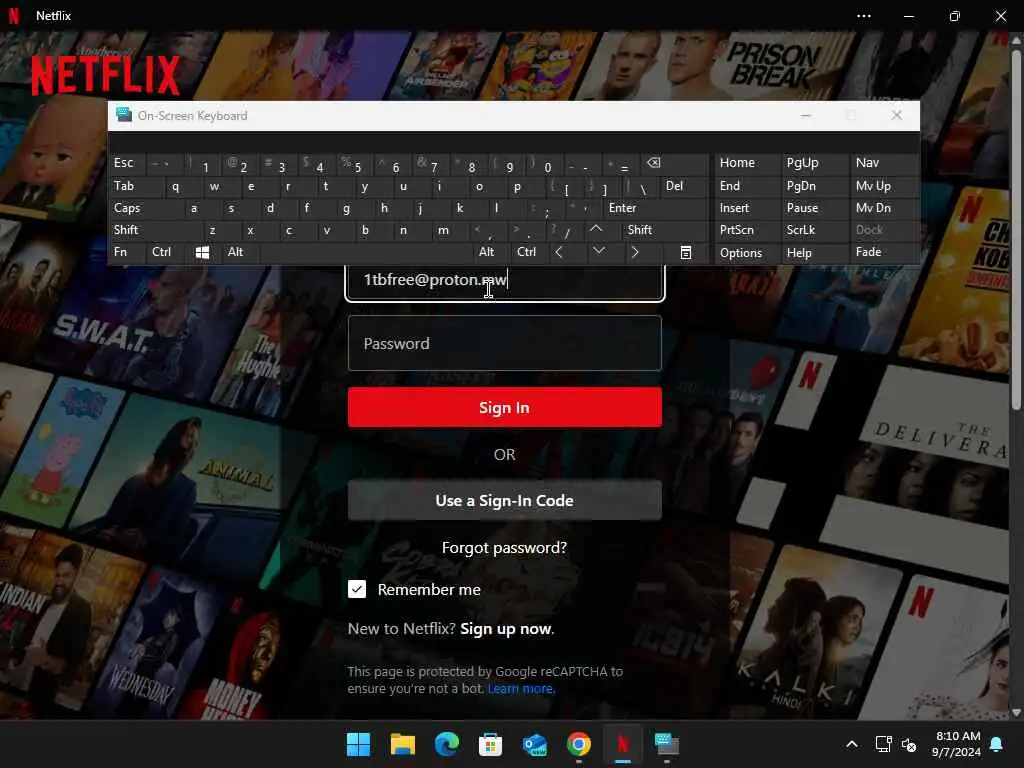Open notifications bell in system tray
The image size is (1024, 768).
(997, 744)
